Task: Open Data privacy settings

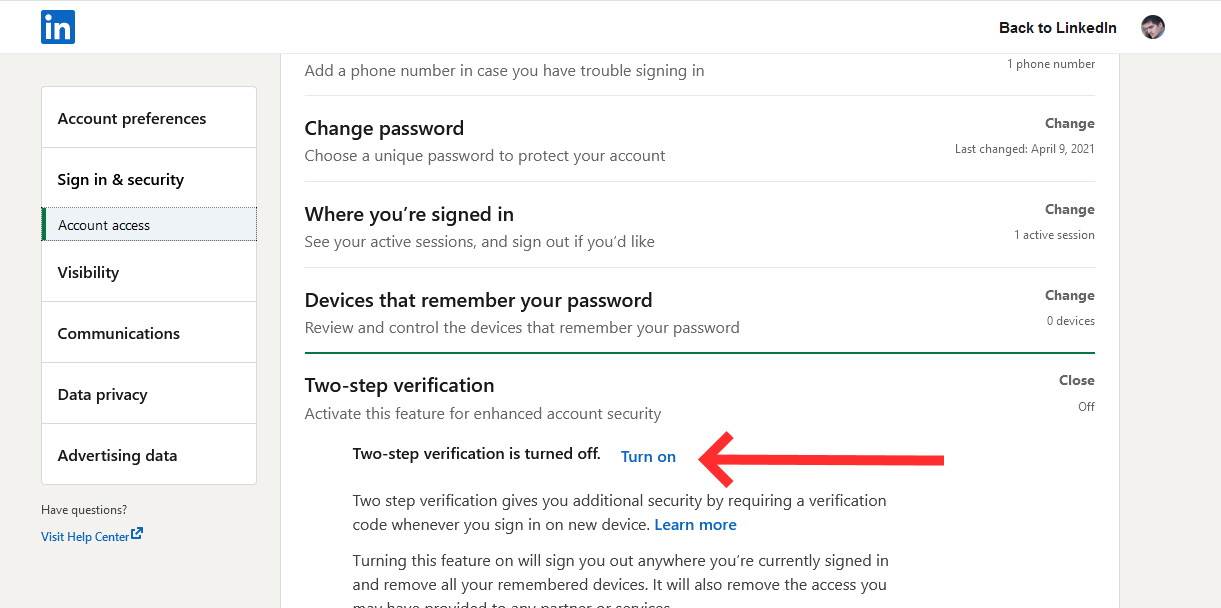Action: pyautogui.click(x=102, y=394)
